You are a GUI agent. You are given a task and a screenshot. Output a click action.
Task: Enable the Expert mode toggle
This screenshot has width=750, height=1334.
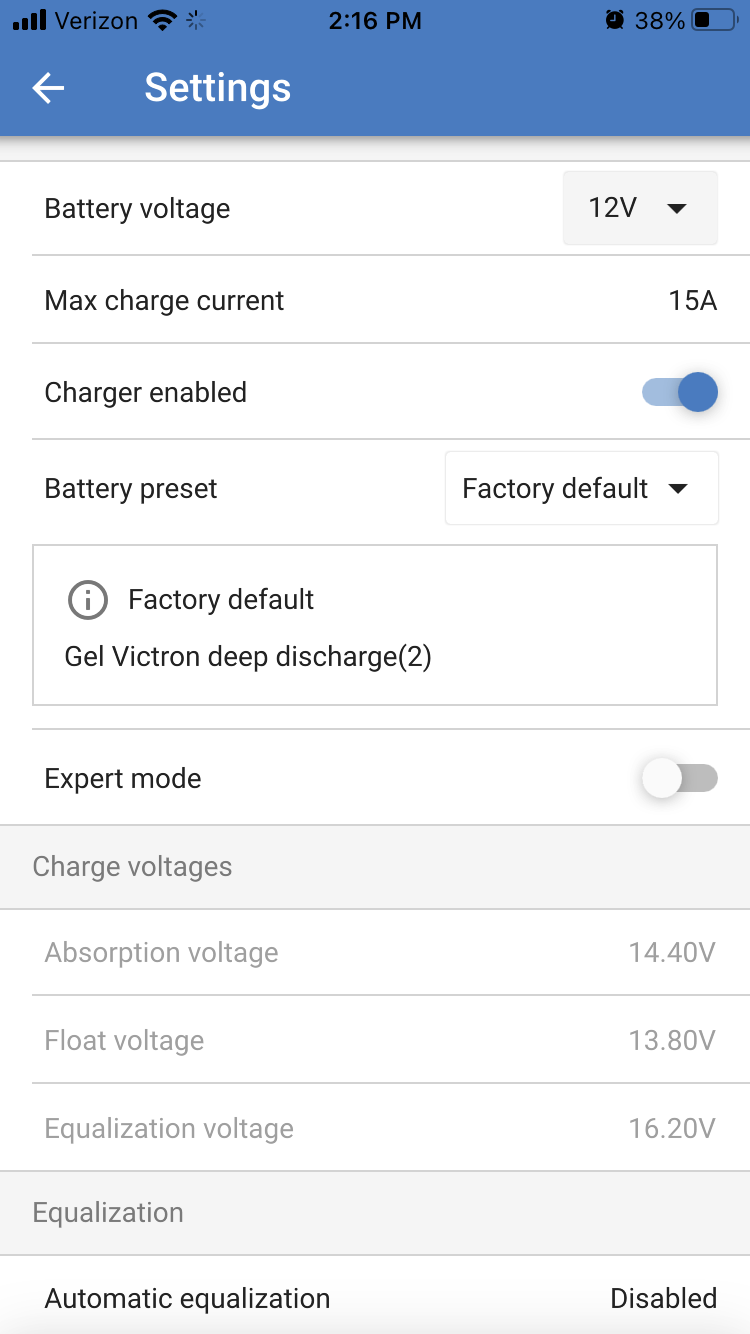[x=680, y=778]
